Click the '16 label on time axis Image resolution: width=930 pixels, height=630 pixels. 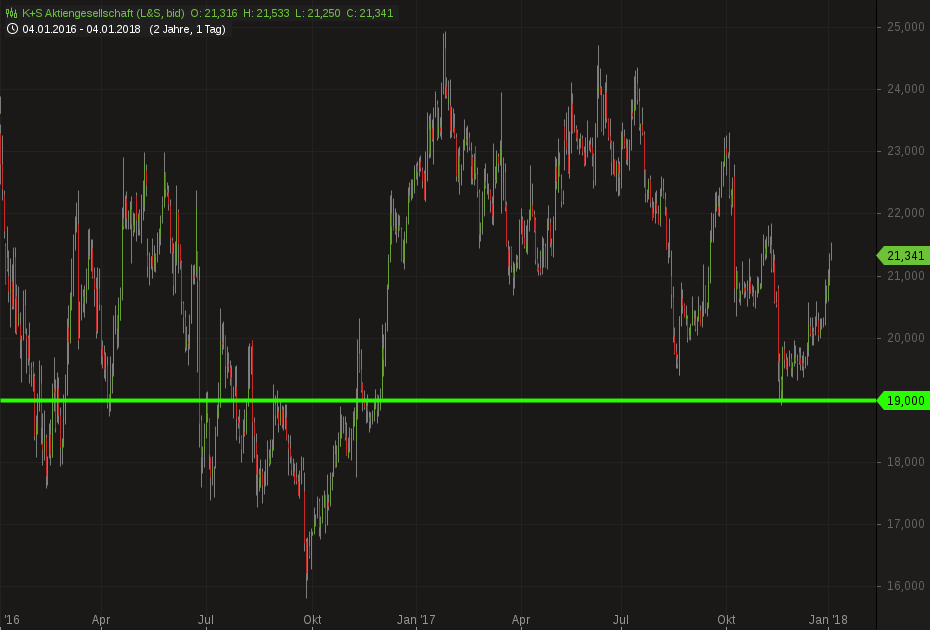(12, 620)
